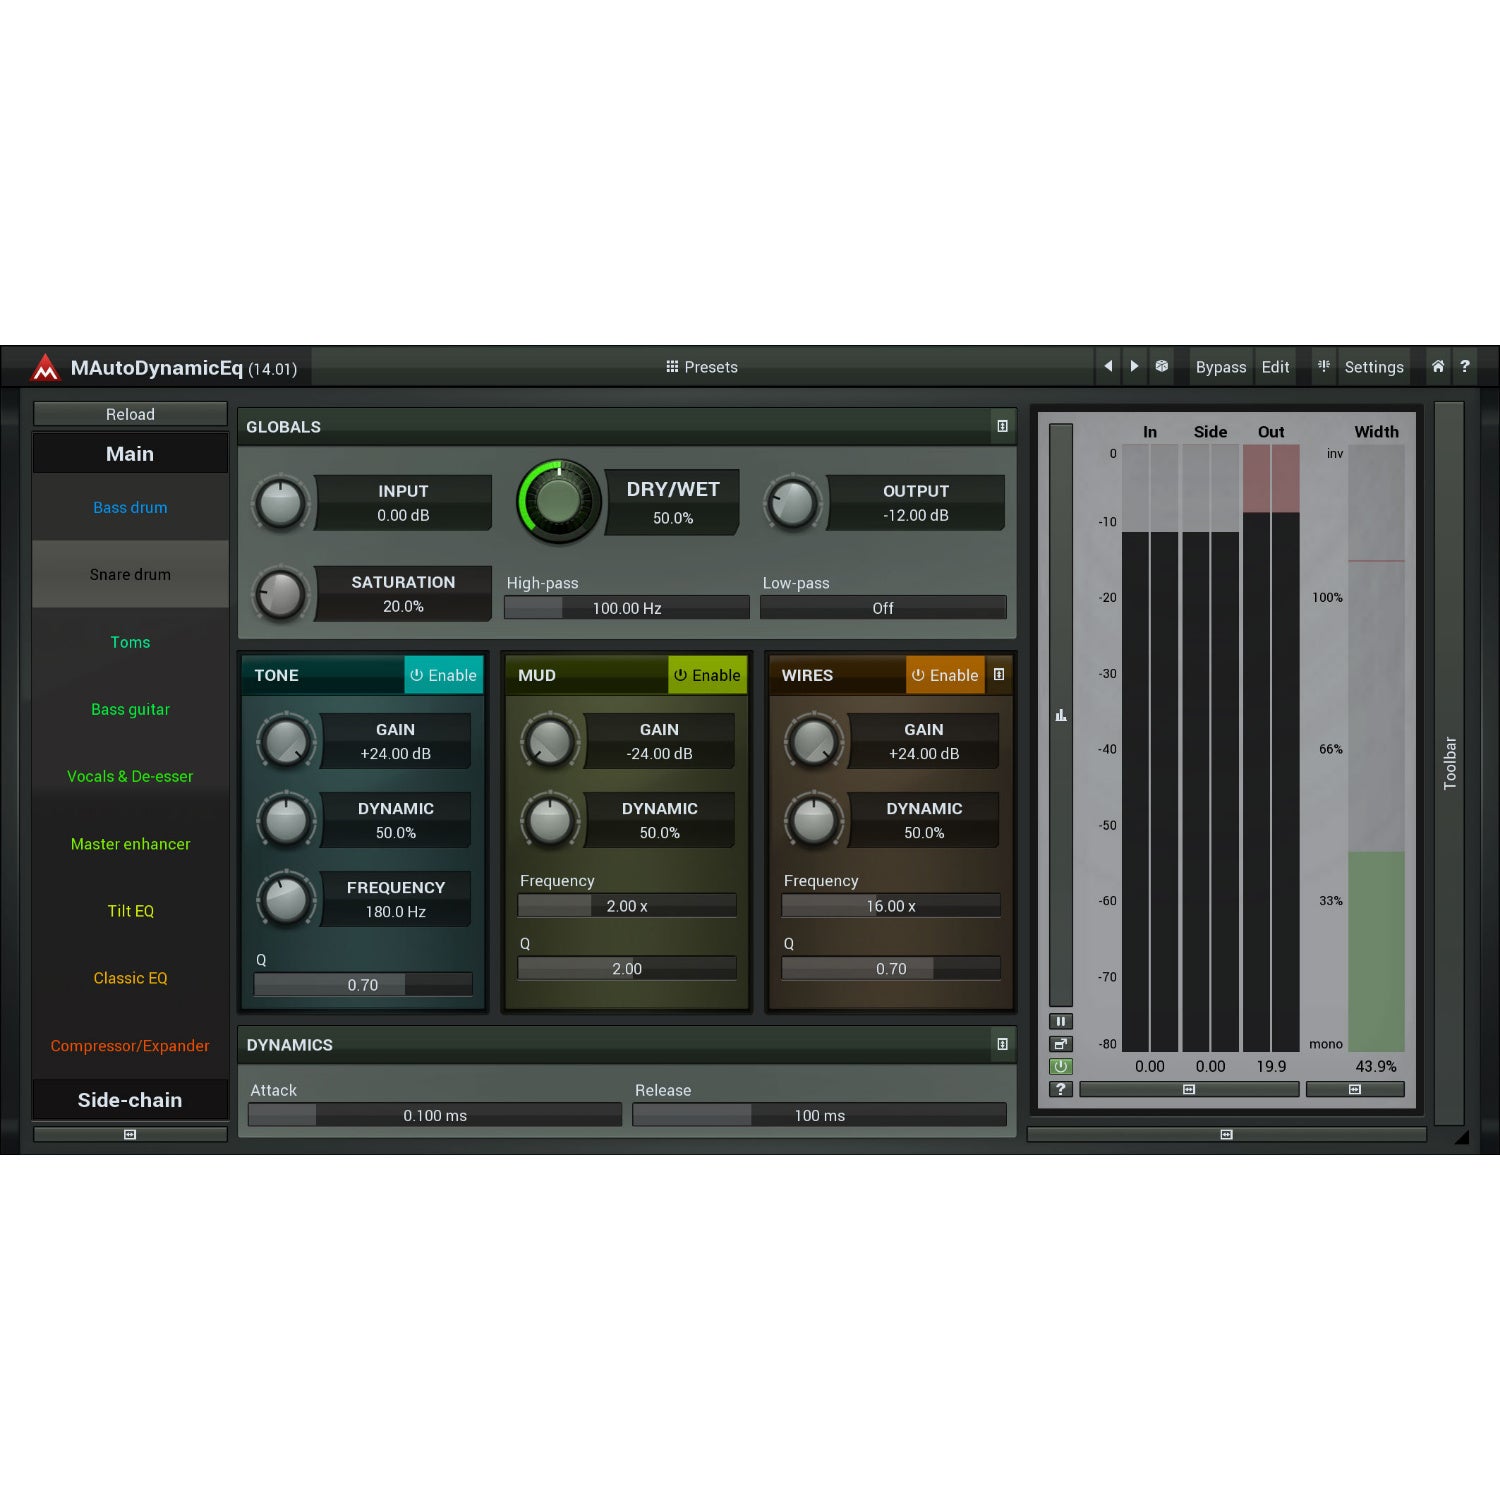Load the next preset with right arrow
This screenshot has height=1500, width=1500.
[x=1134, y=367]
